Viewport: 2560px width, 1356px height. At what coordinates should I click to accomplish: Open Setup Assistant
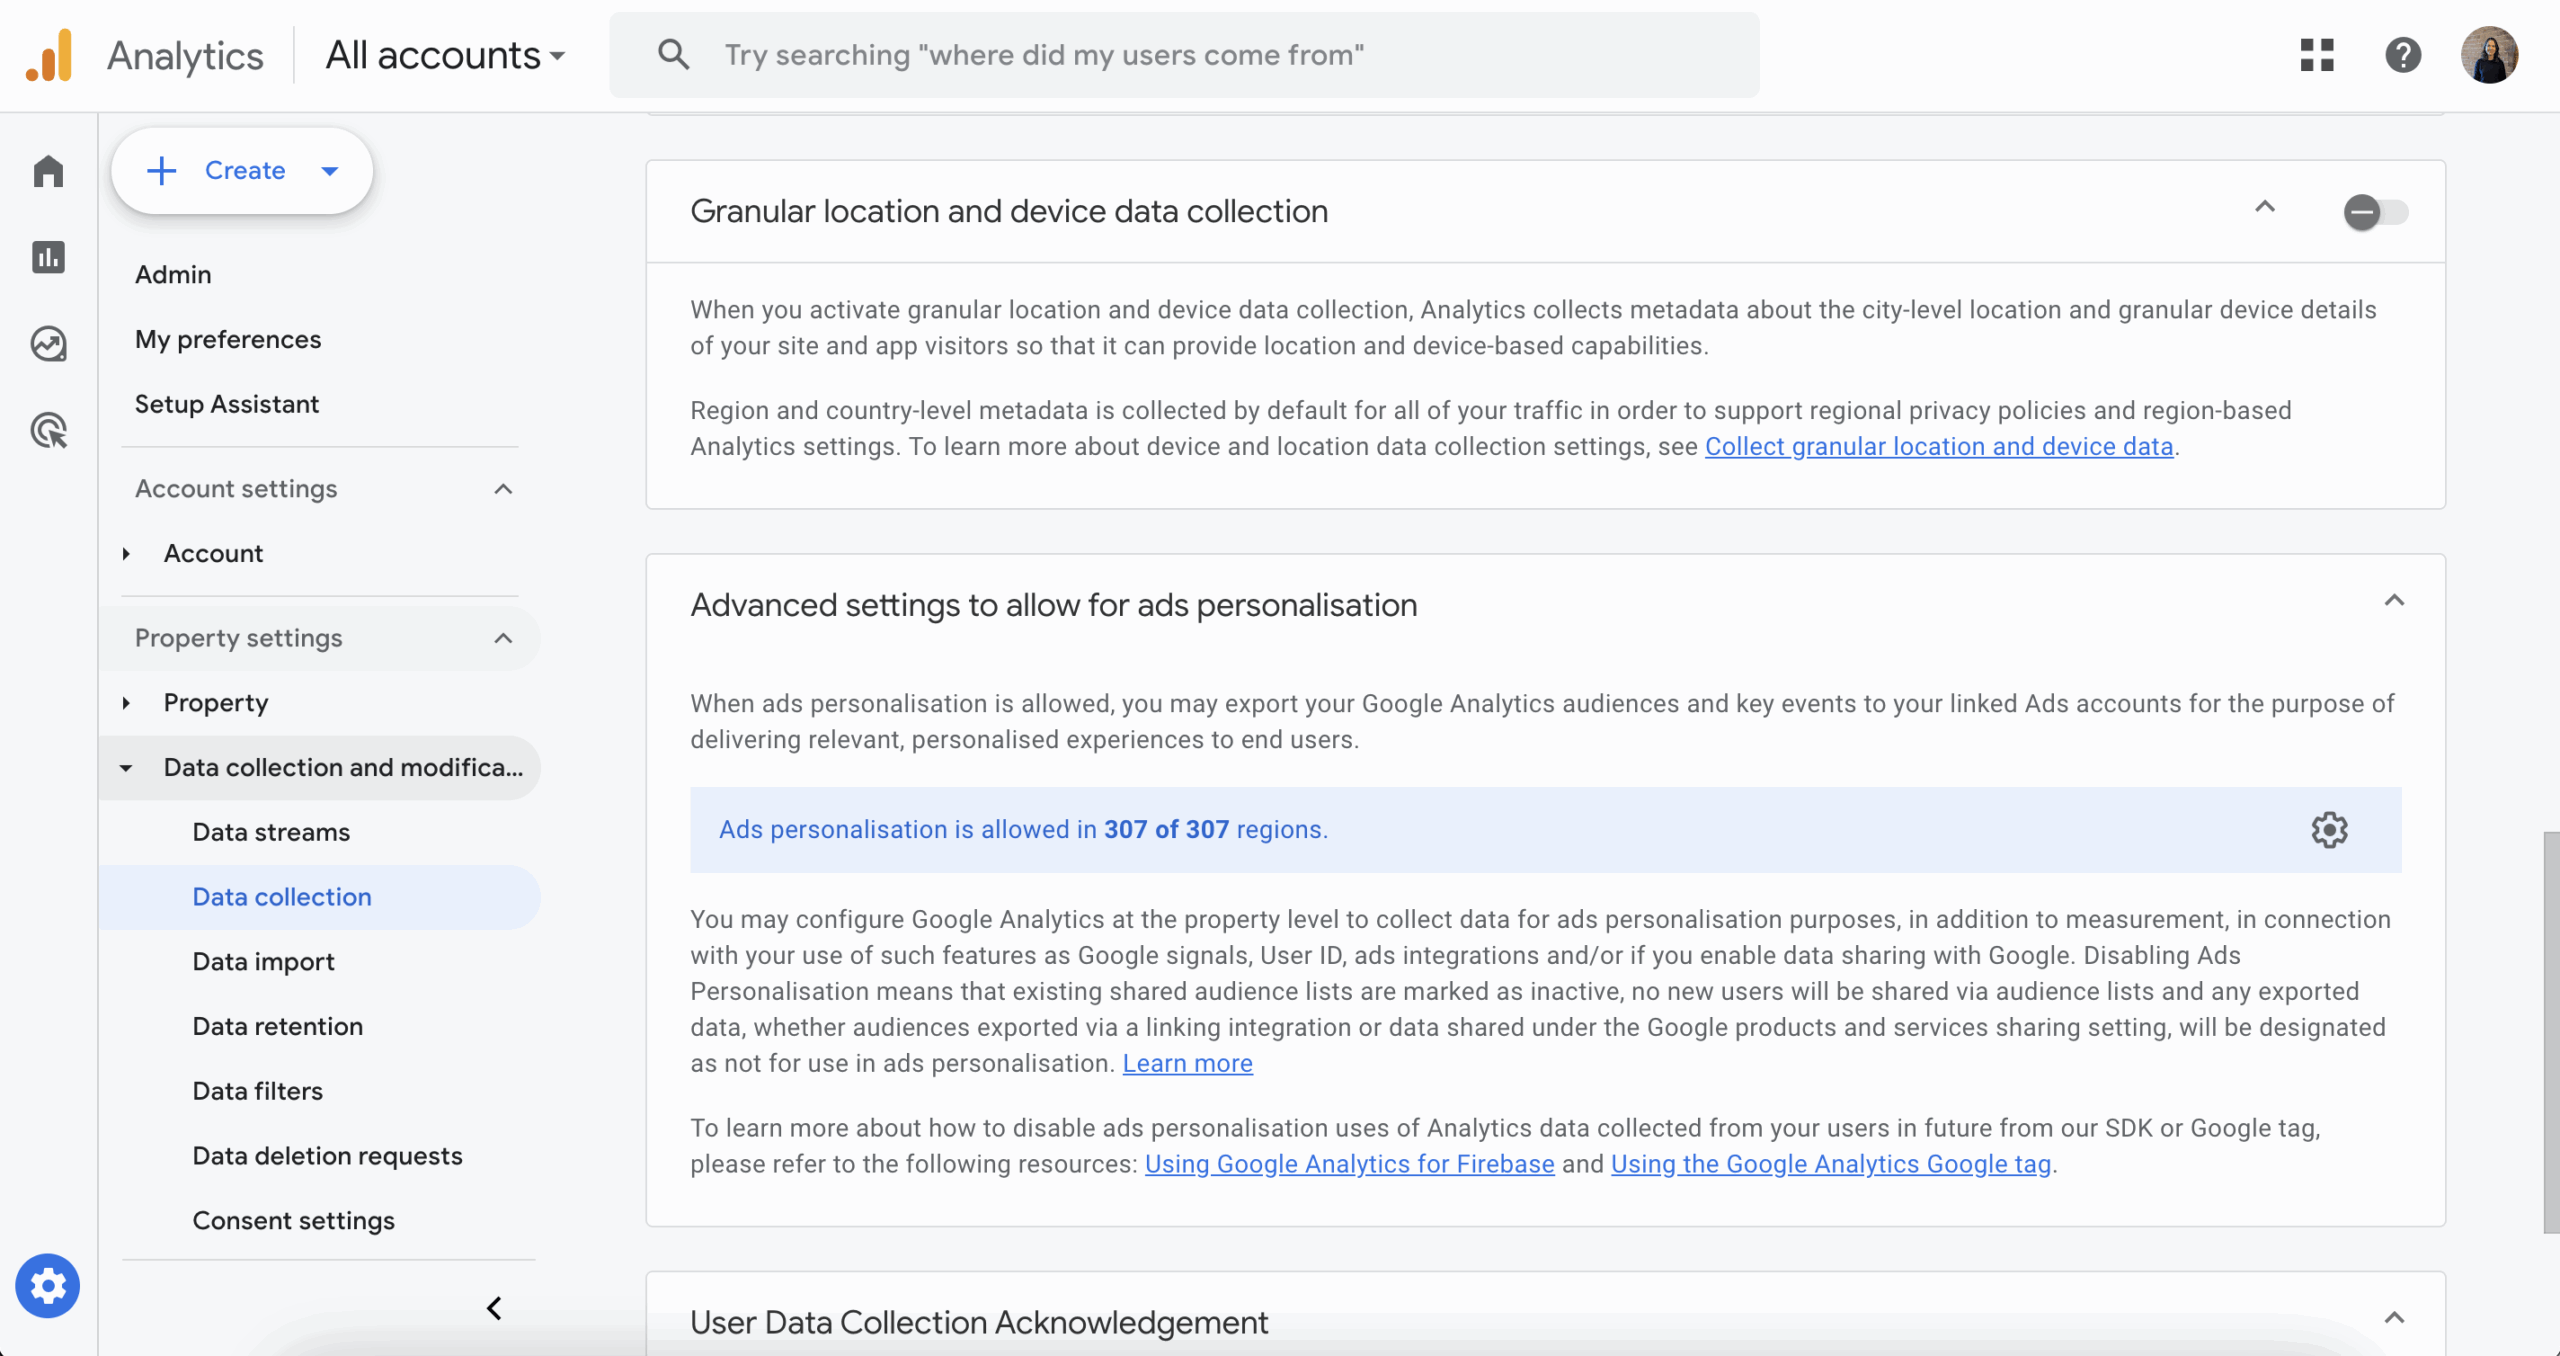click(x=227, y=404)
